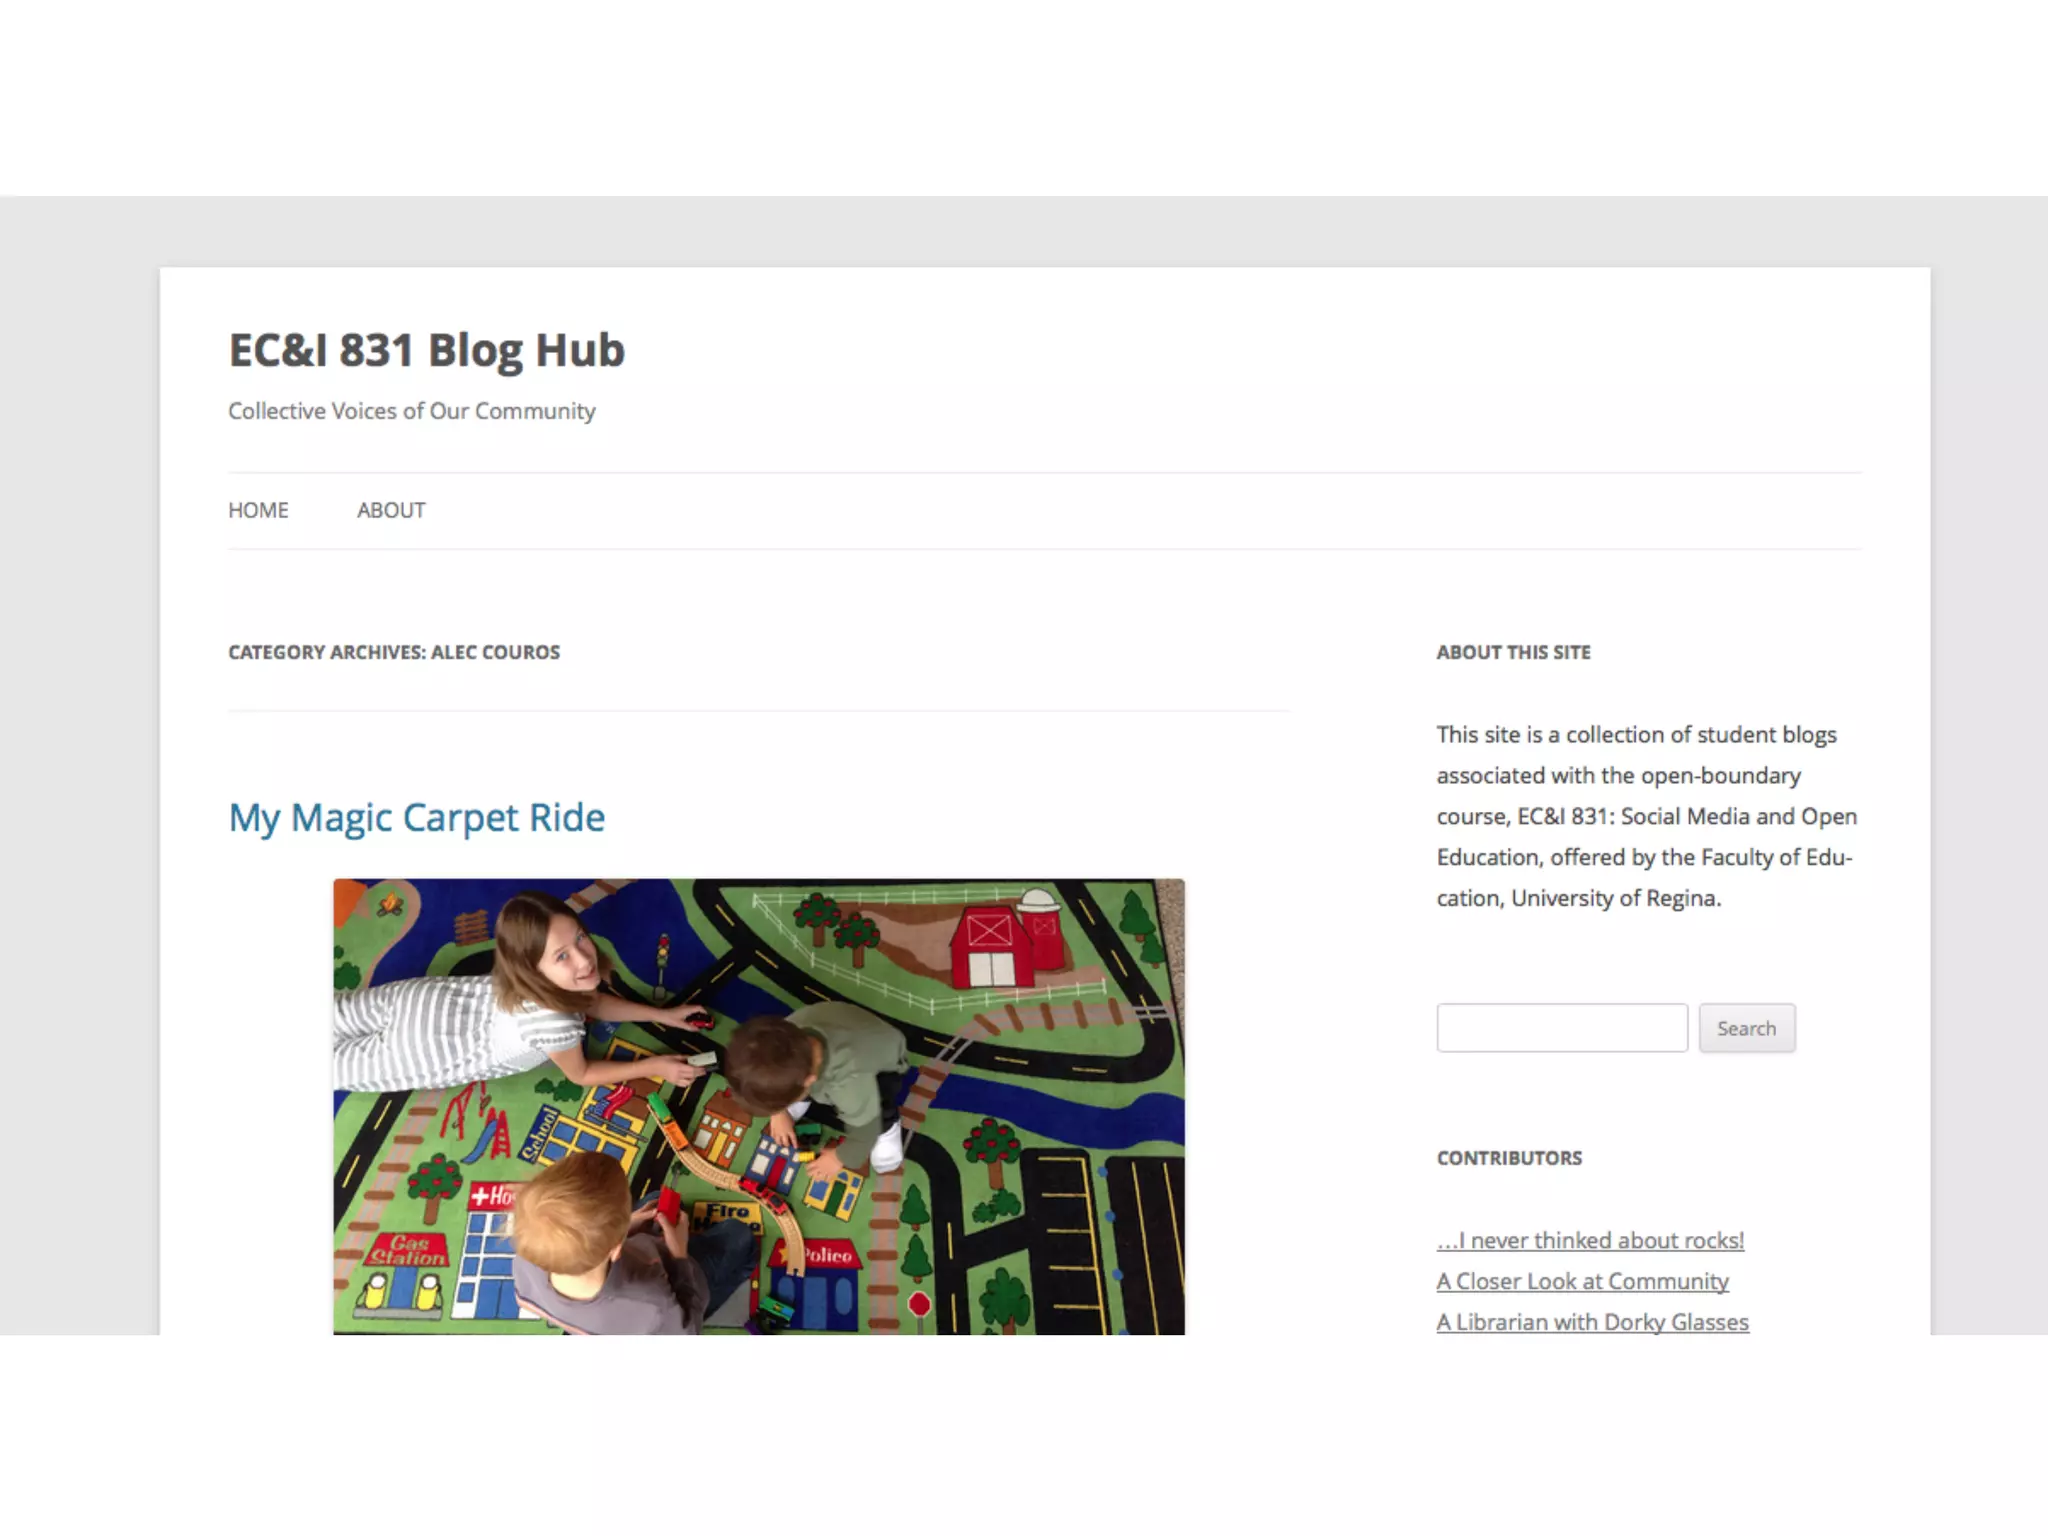
Task: Open A Librarian with Dorky Glasses link
Action: click(1593, 1322)
